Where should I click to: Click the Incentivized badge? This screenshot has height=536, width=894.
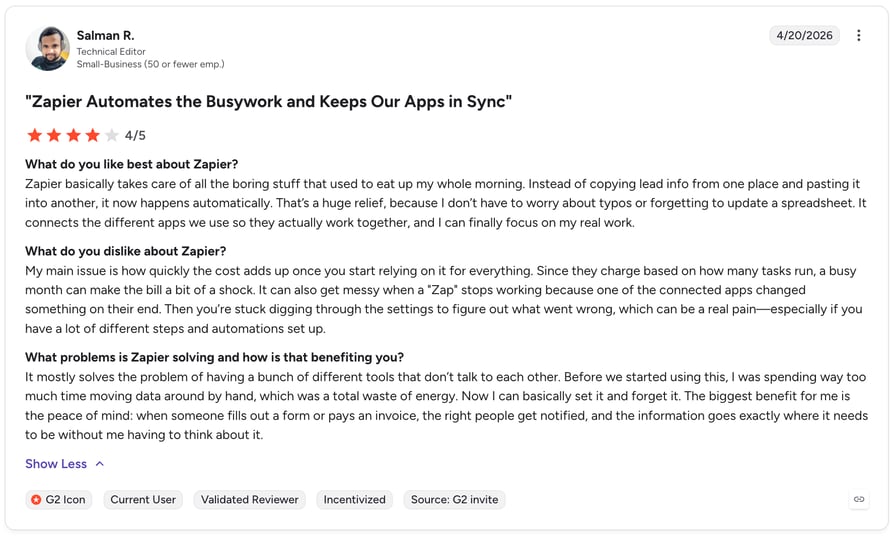[355, 500]
